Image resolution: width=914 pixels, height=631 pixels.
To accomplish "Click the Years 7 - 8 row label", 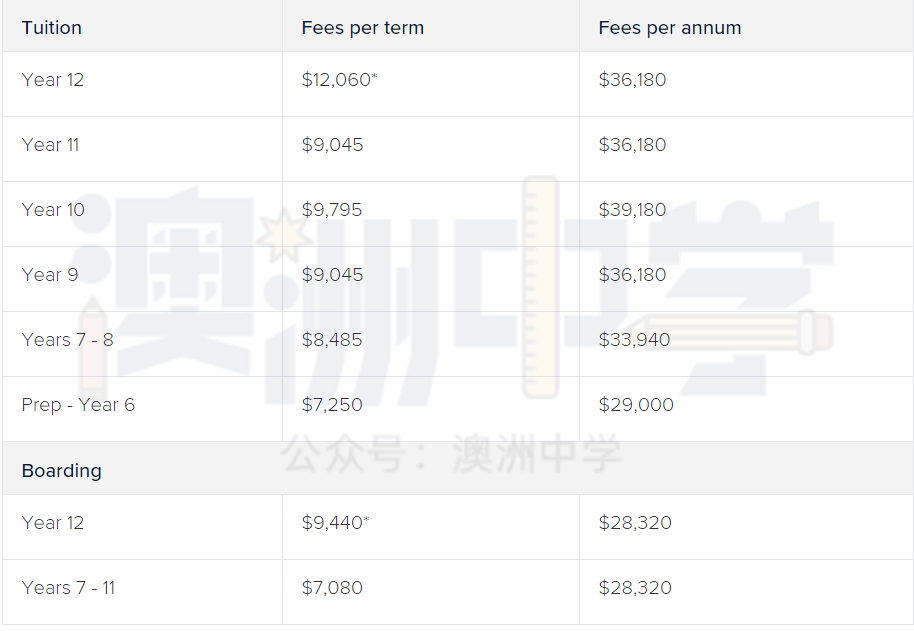I will pyautogui.click(x=67, y=340).
